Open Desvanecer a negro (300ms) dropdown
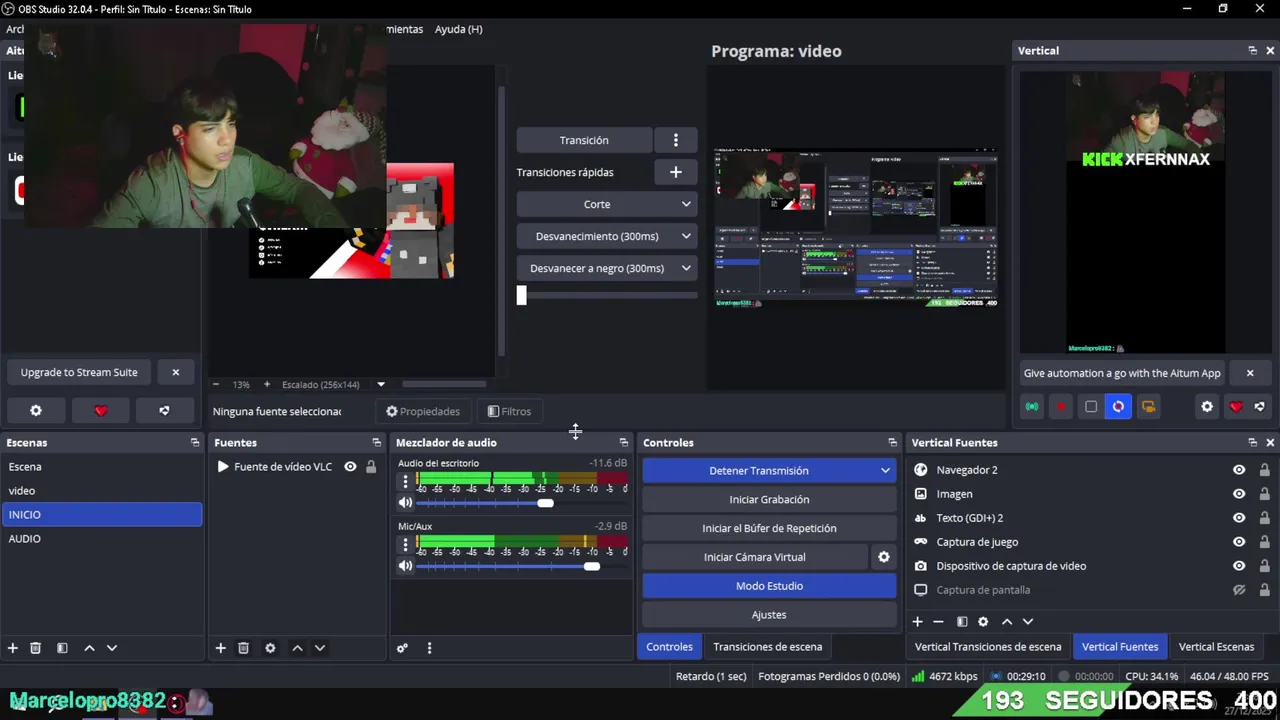 [606, 268]
